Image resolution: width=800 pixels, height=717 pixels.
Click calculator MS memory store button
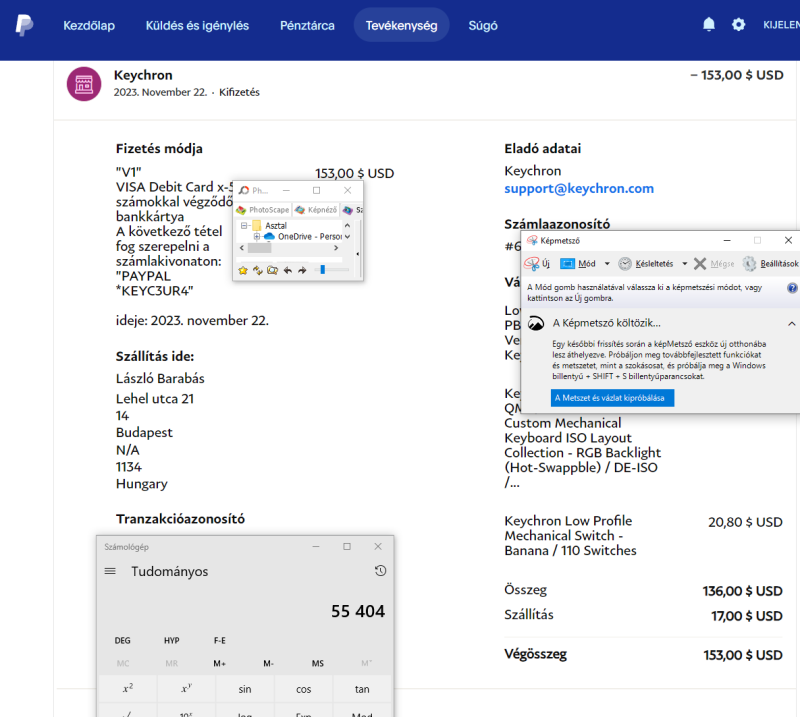(318, 663)
